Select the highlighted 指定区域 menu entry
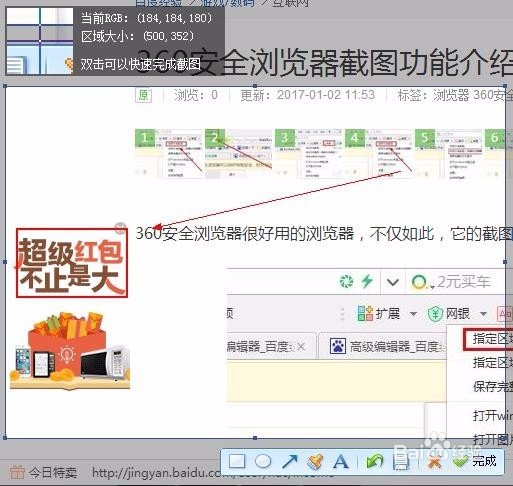The height and width of the screenshot is (486, 513). pyautogui.click(x=489, y=339)
